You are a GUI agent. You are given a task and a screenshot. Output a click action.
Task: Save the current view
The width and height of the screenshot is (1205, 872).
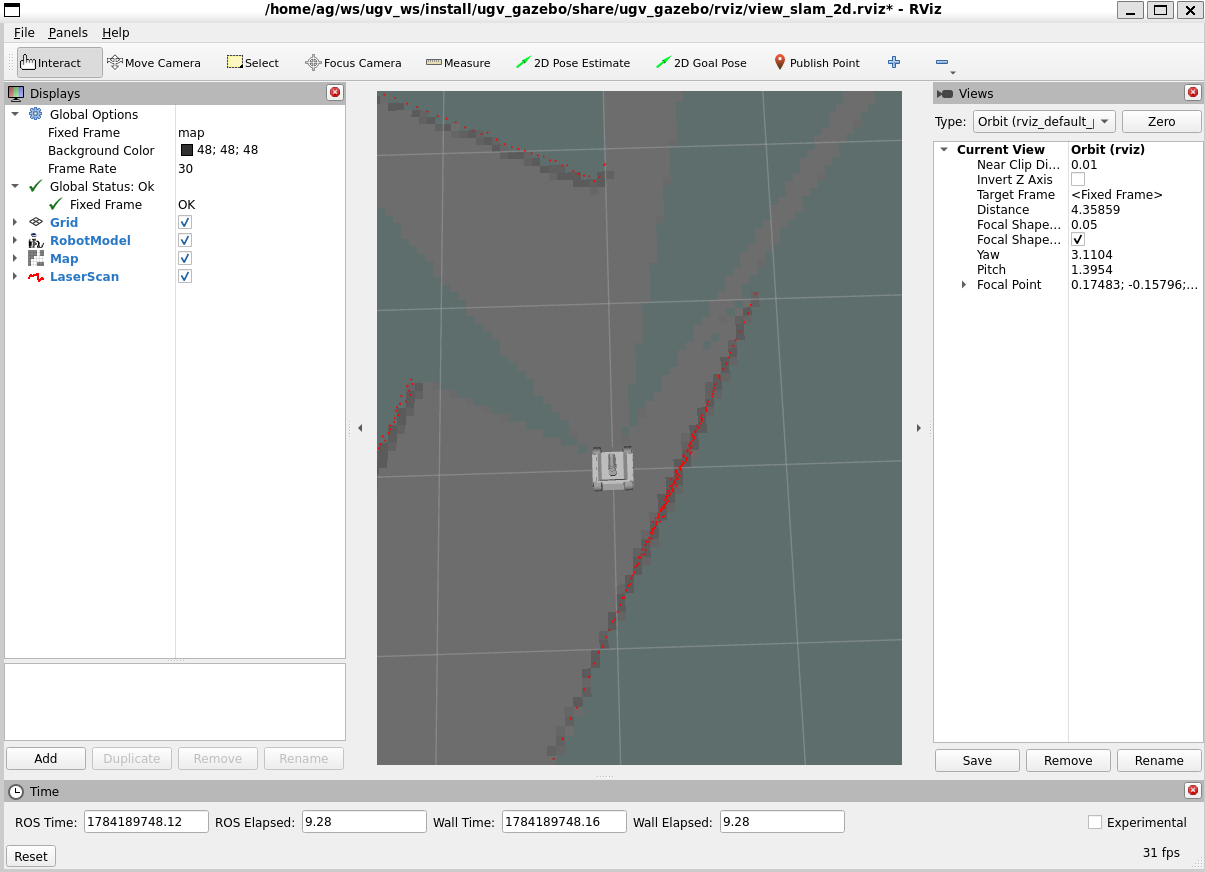point(977,760)
